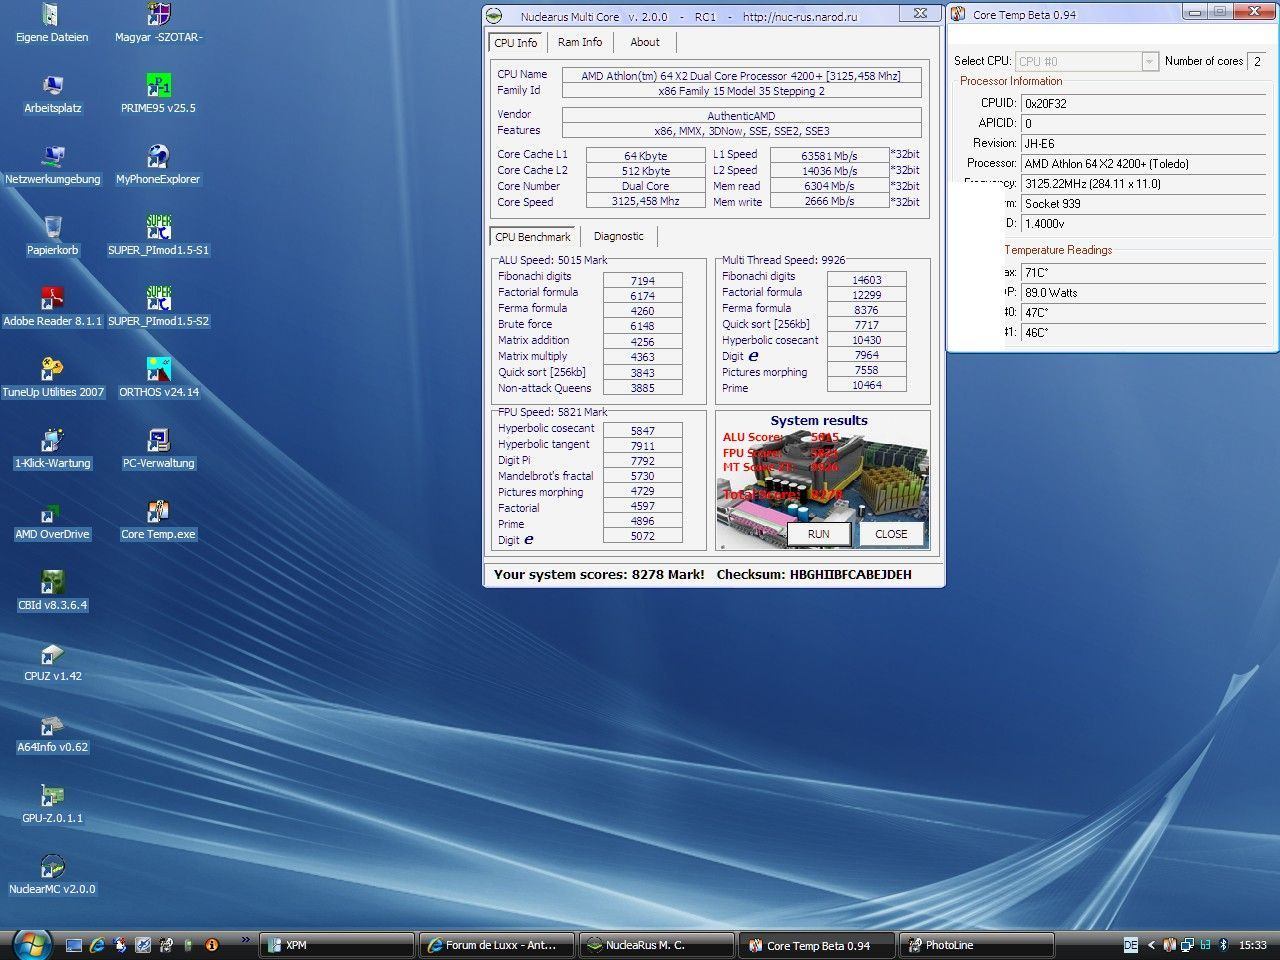Click the network tray icon
This screenshot has height=960, width=1280.
(1186, 945)
